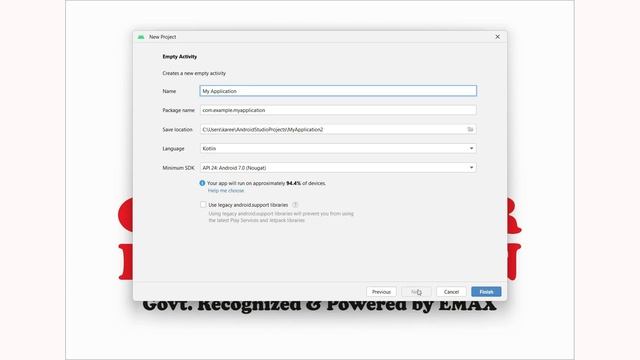This screenshot has height=360, width=640.
Task: Open the API 24 Android 7.0 combo box
Action: (x=338, y=168)
